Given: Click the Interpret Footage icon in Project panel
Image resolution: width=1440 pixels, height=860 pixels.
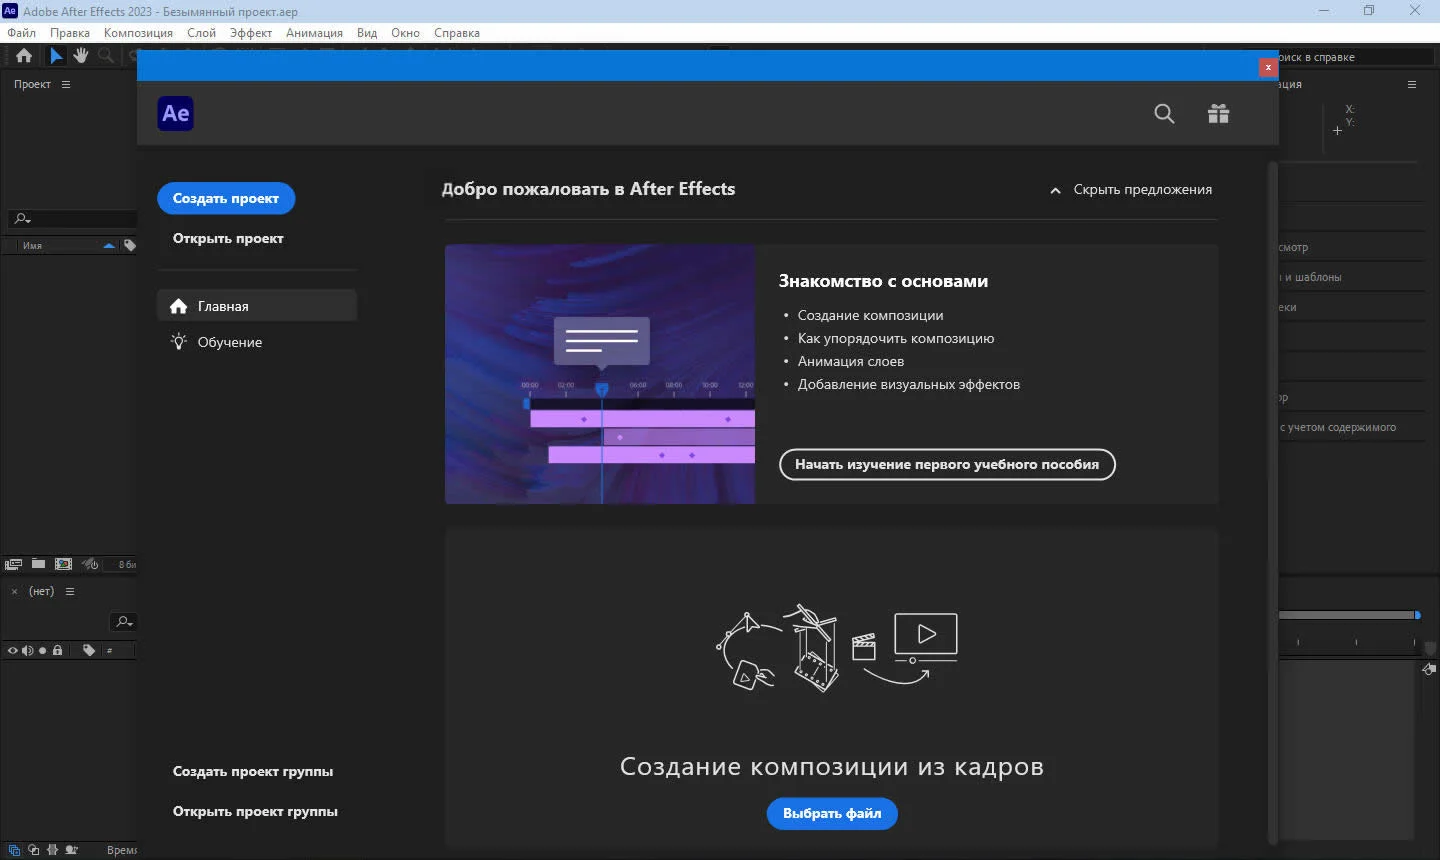Looking at the screenshot, I should tap(13, 564).
